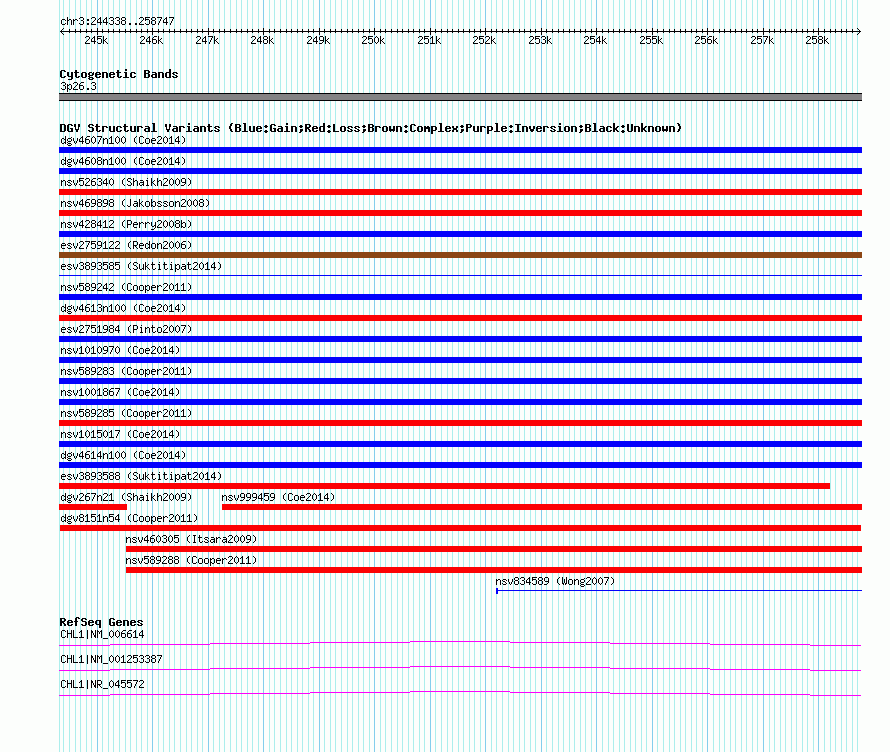Image resolution: width=890 pixels, height=752 pixels.
Task: Click CHL1|NM_001253387 gene label
Action: 111,659
